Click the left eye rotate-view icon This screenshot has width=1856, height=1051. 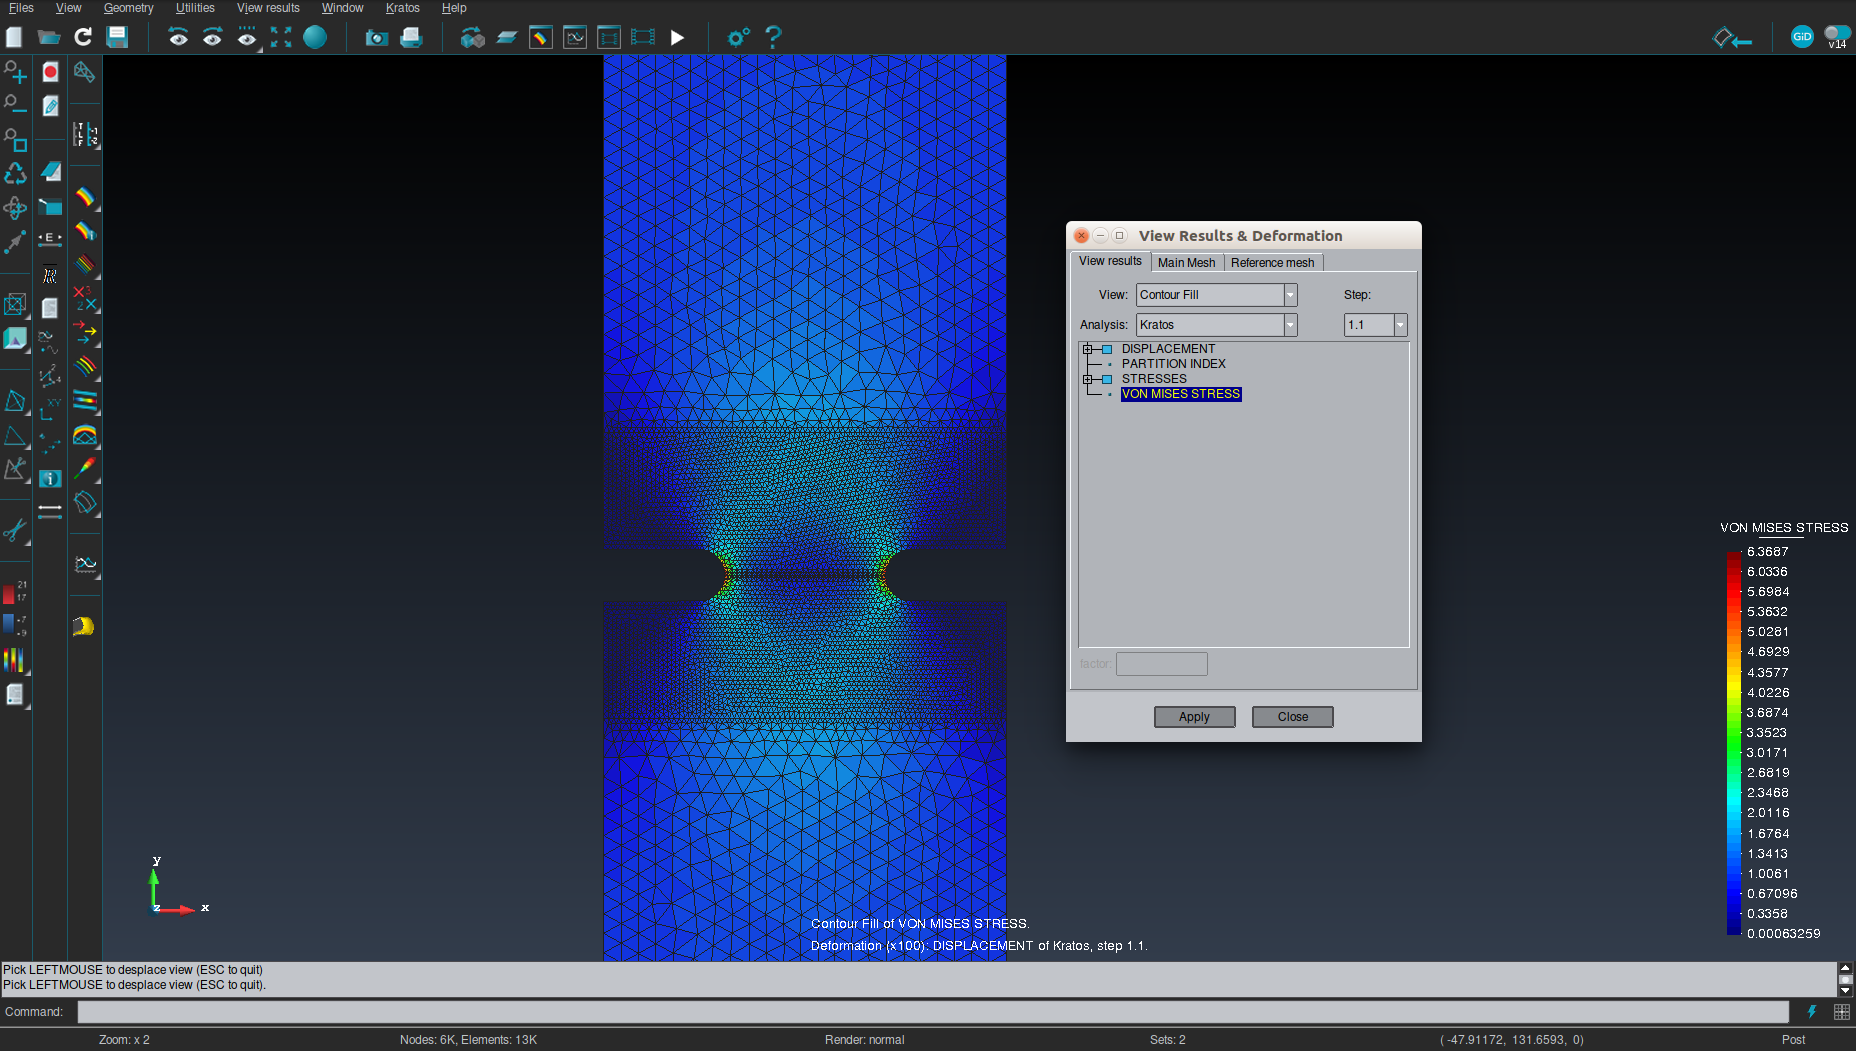[x=178, y=38]
